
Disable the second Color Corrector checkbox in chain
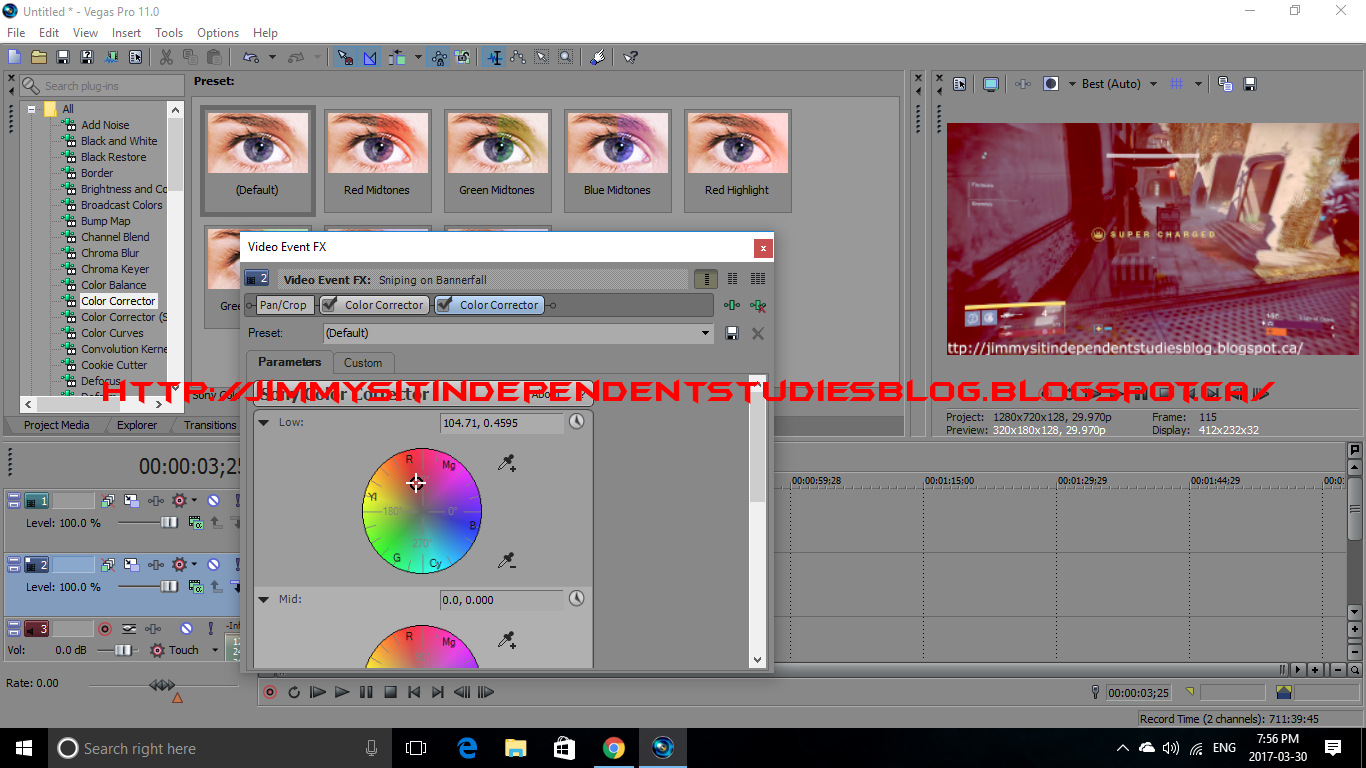(x=445, y=305)
